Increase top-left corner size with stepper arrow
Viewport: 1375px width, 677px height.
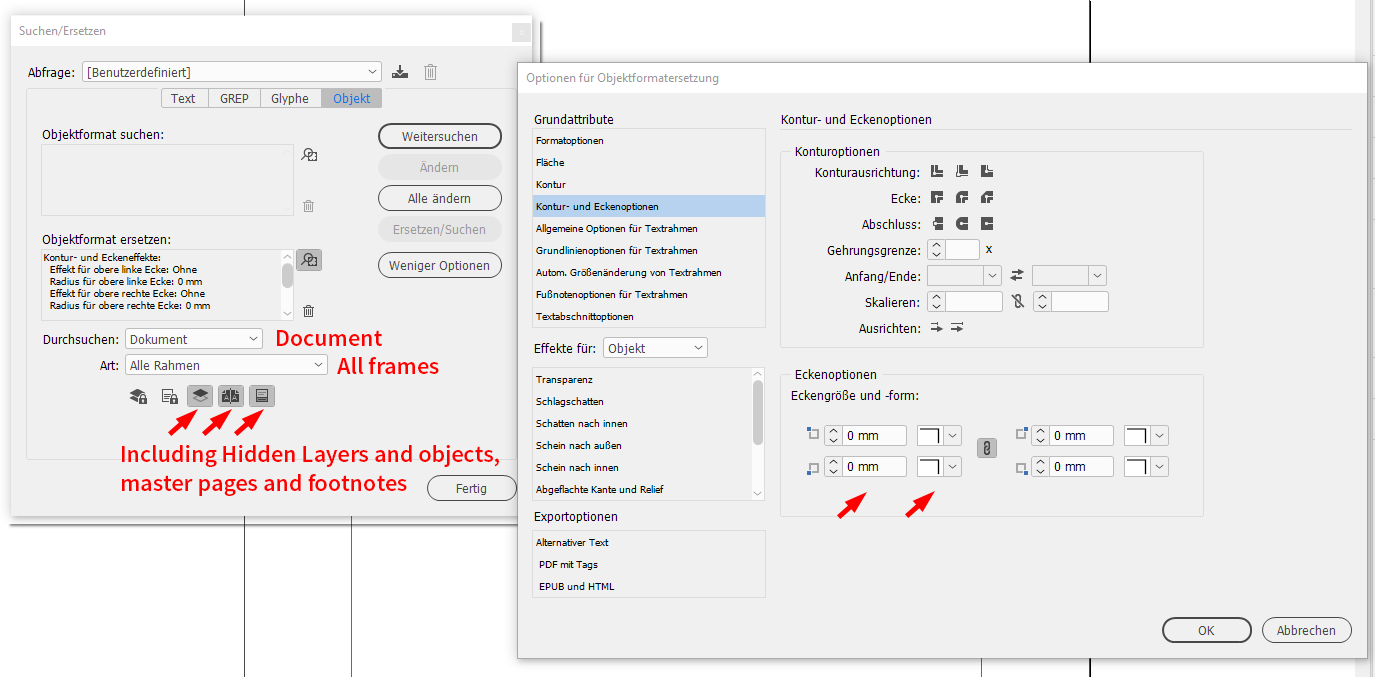click(833, 430)
